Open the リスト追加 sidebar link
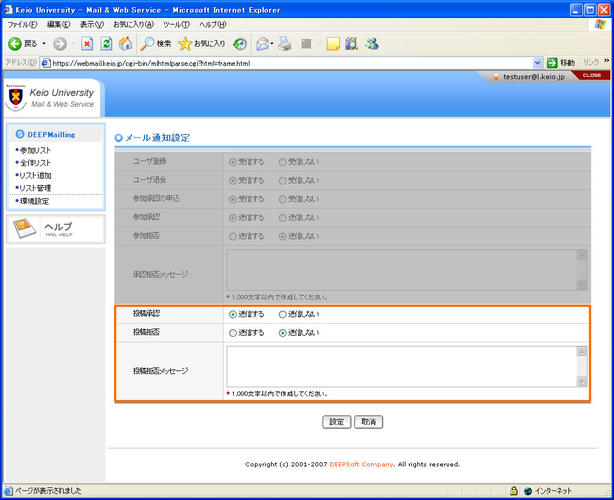The height and width of the screenshot is (500, 614). pyautogui.click(x=35, y=175)
